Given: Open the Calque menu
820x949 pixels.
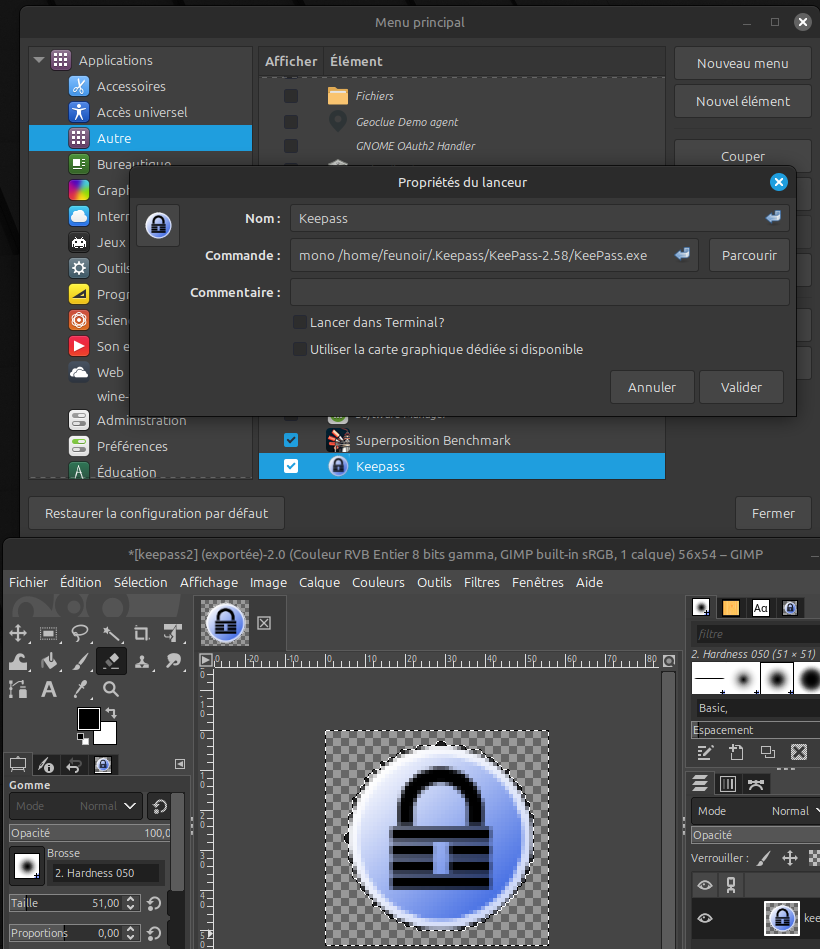Looking at the screenshot, I should click(x=319, y=582).
